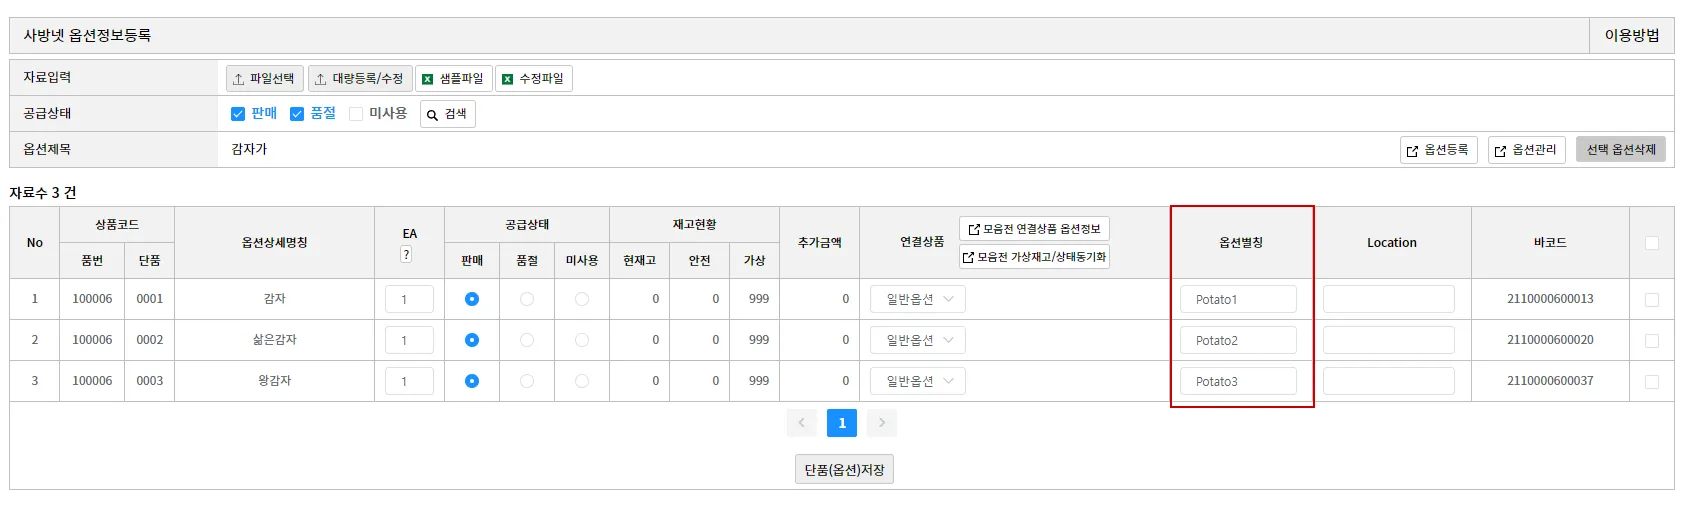
Task: Click 모음전 연결상품 옵션정보 button
Action: coord(1034,229)
